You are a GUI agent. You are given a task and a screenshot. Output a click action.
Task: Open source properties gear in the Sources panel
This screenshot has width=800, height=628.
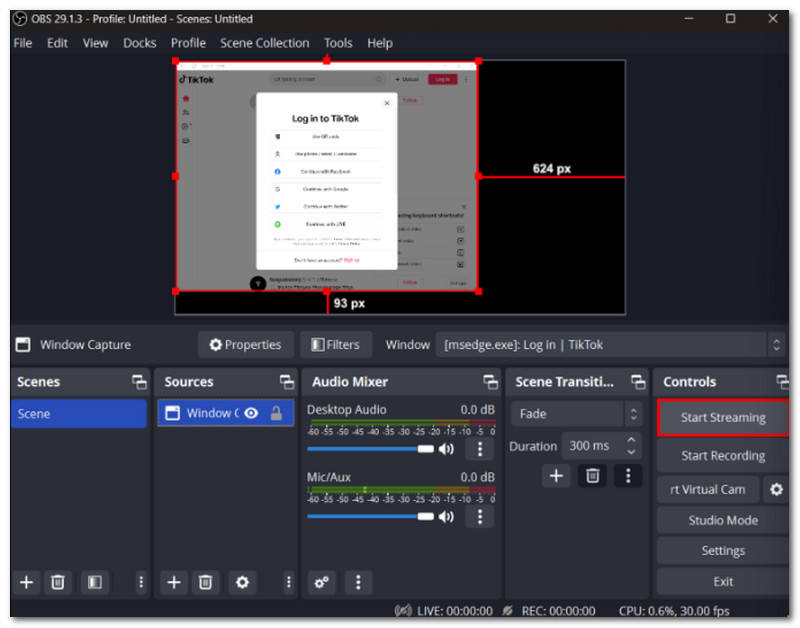(242, 582)
